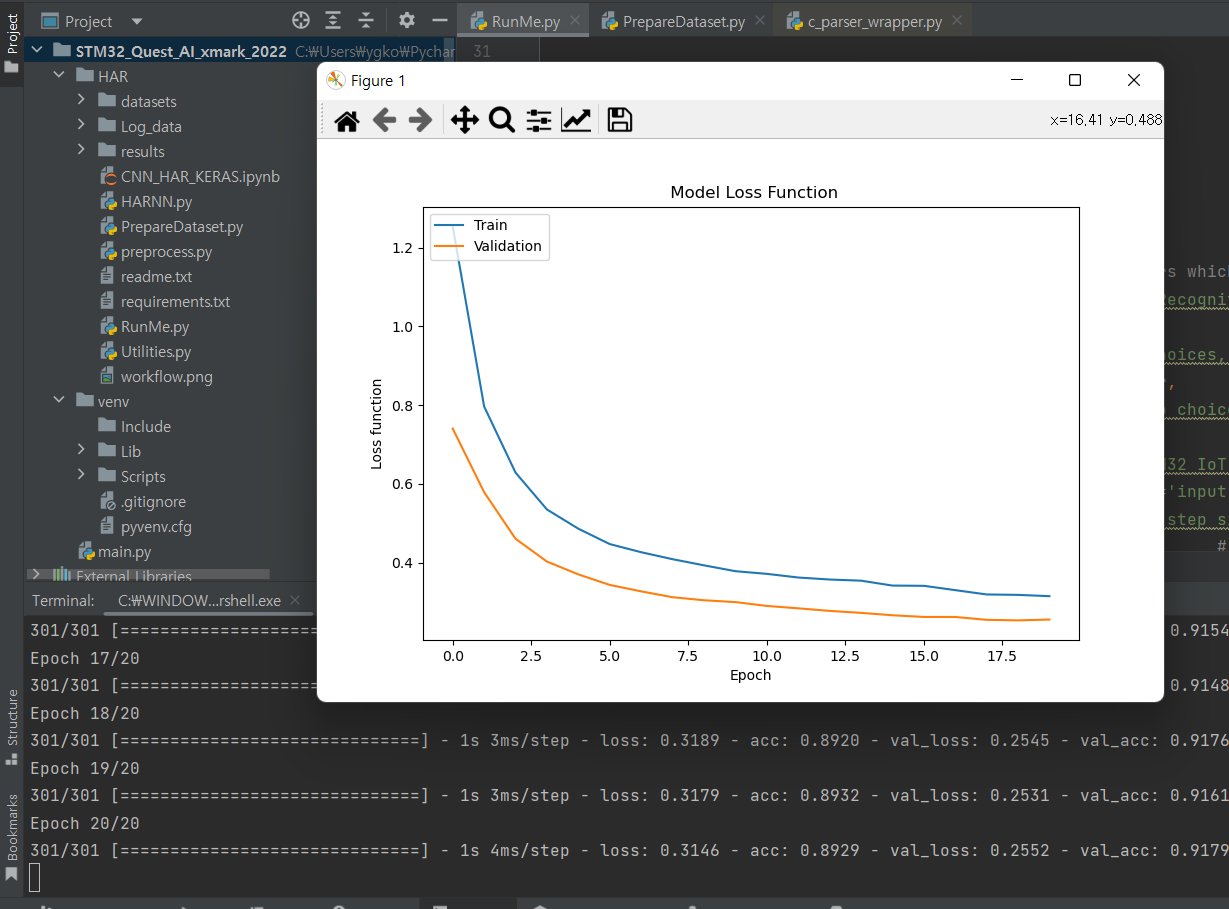Open Edit axis and curve parameters

coord(576,121)
